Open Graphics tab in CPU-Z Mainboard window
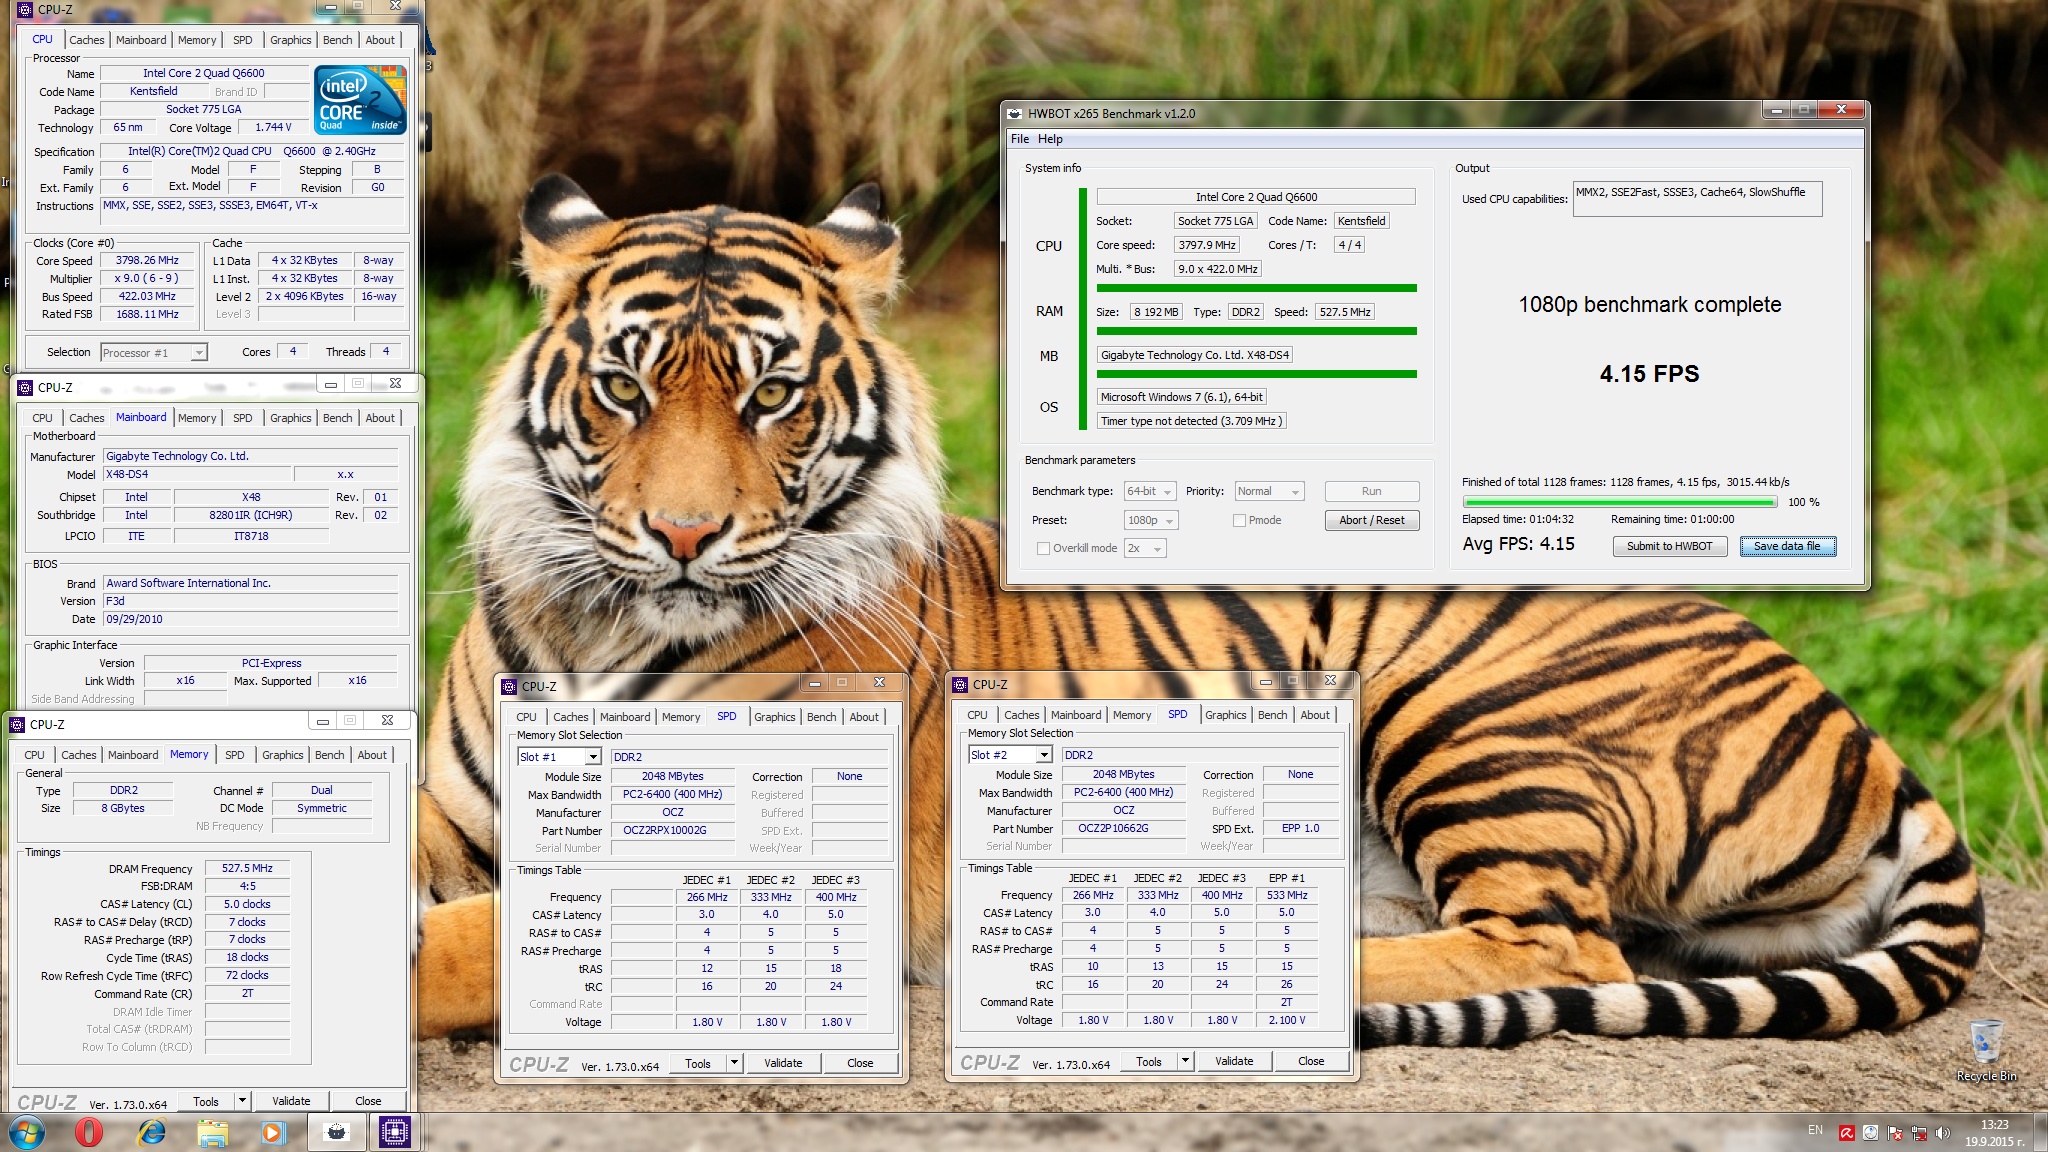 [290, 418]
